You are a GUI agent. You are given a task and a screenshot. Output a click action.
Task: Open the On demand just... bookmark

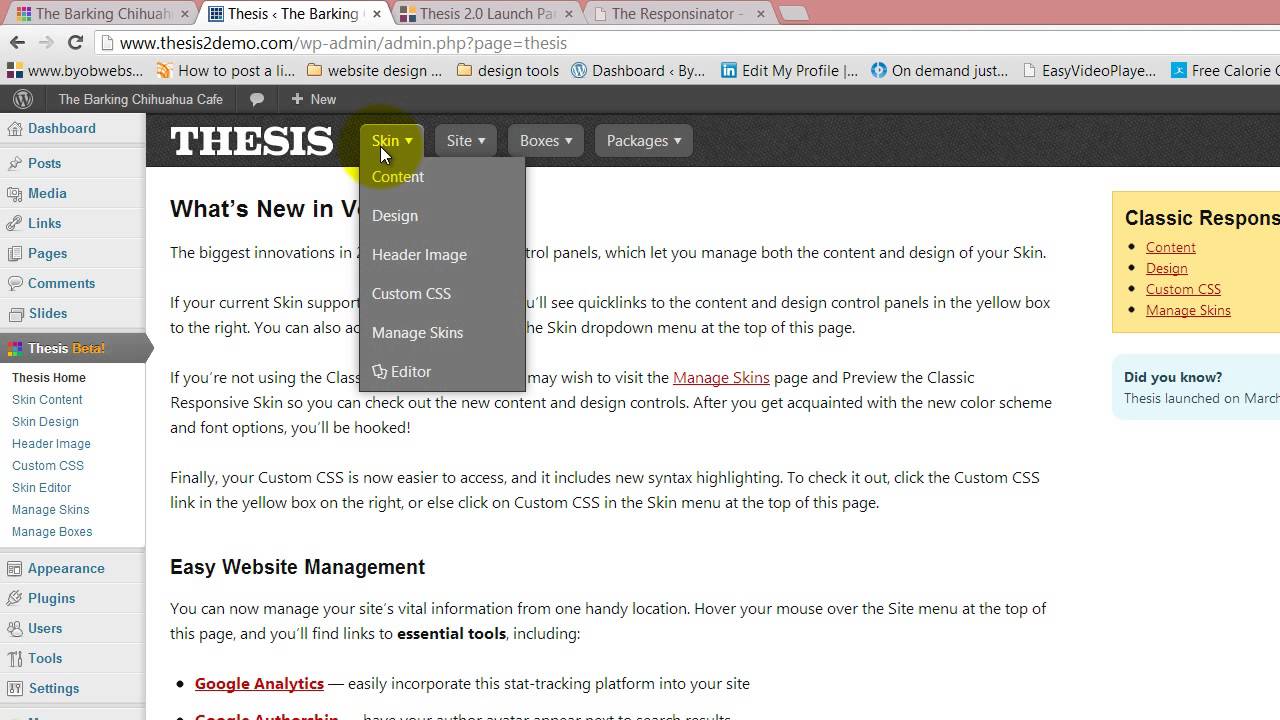coord(940,70)
